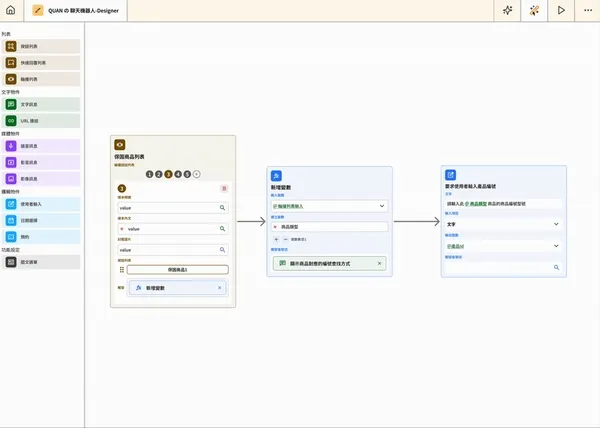Expand the 輪播列表輸入 dropdown
The image size is (600, 428).
(329, 206)
